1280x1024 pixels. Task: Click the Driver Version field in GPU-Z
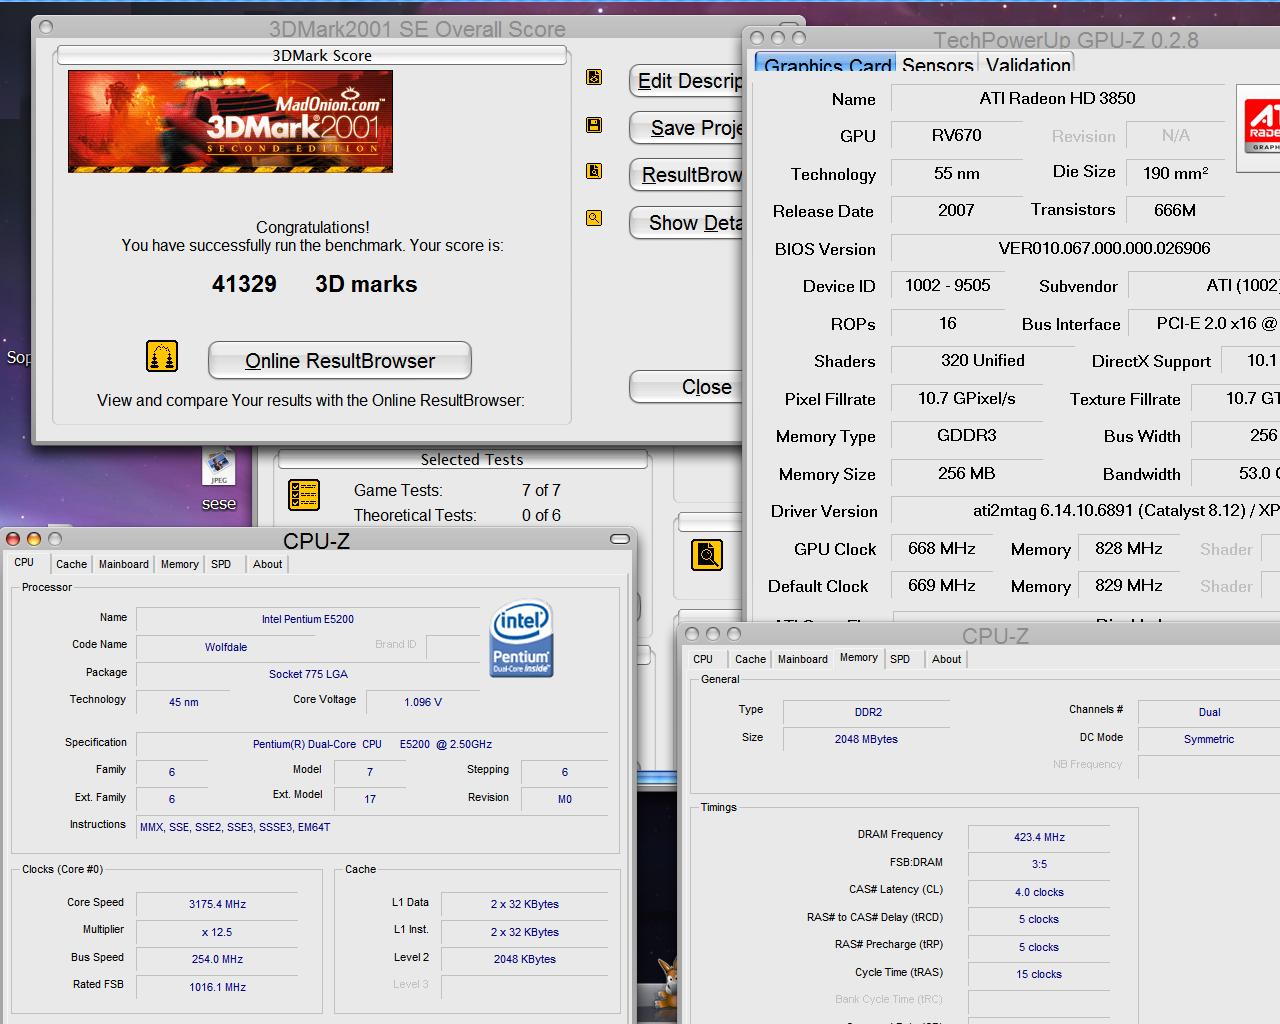(x=1085, y=510)
